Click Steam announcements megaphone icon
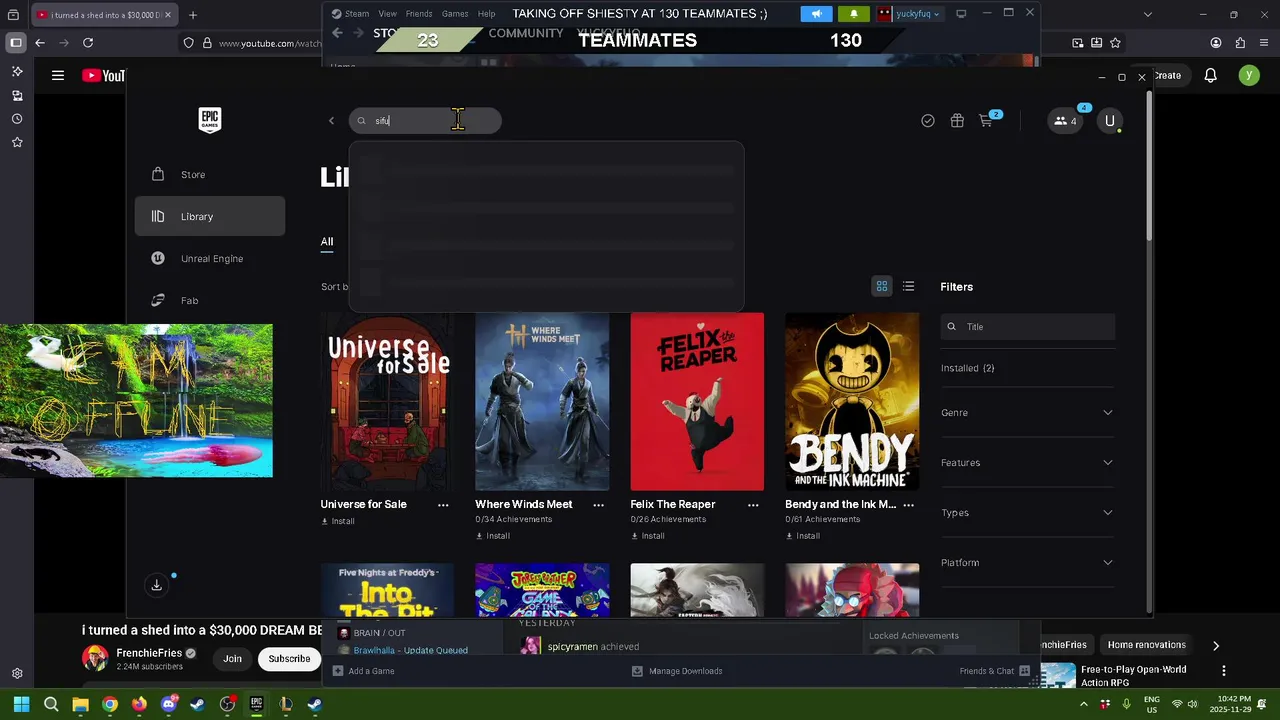 tap(817, 14)
